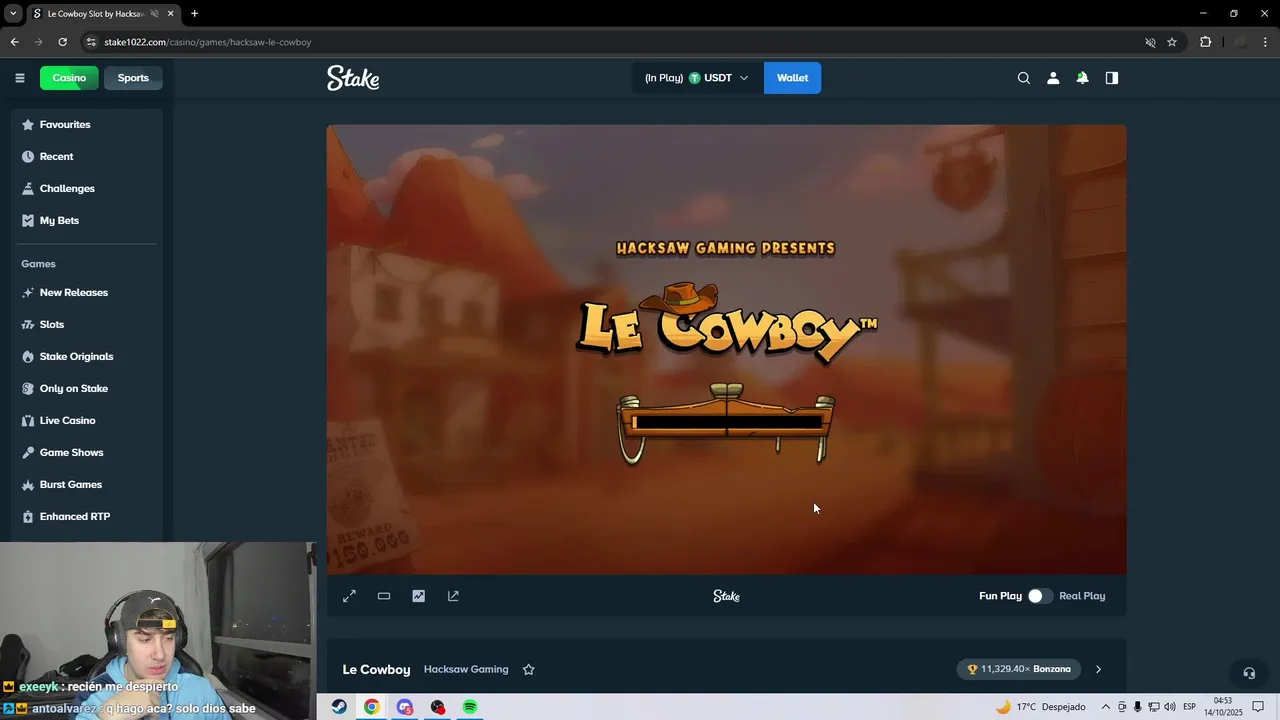Image resolution: width=1280 pixels, height=720 pixels.
Task: Click the address bar URL
Action: pyautogui.click(x=208, y=42)
